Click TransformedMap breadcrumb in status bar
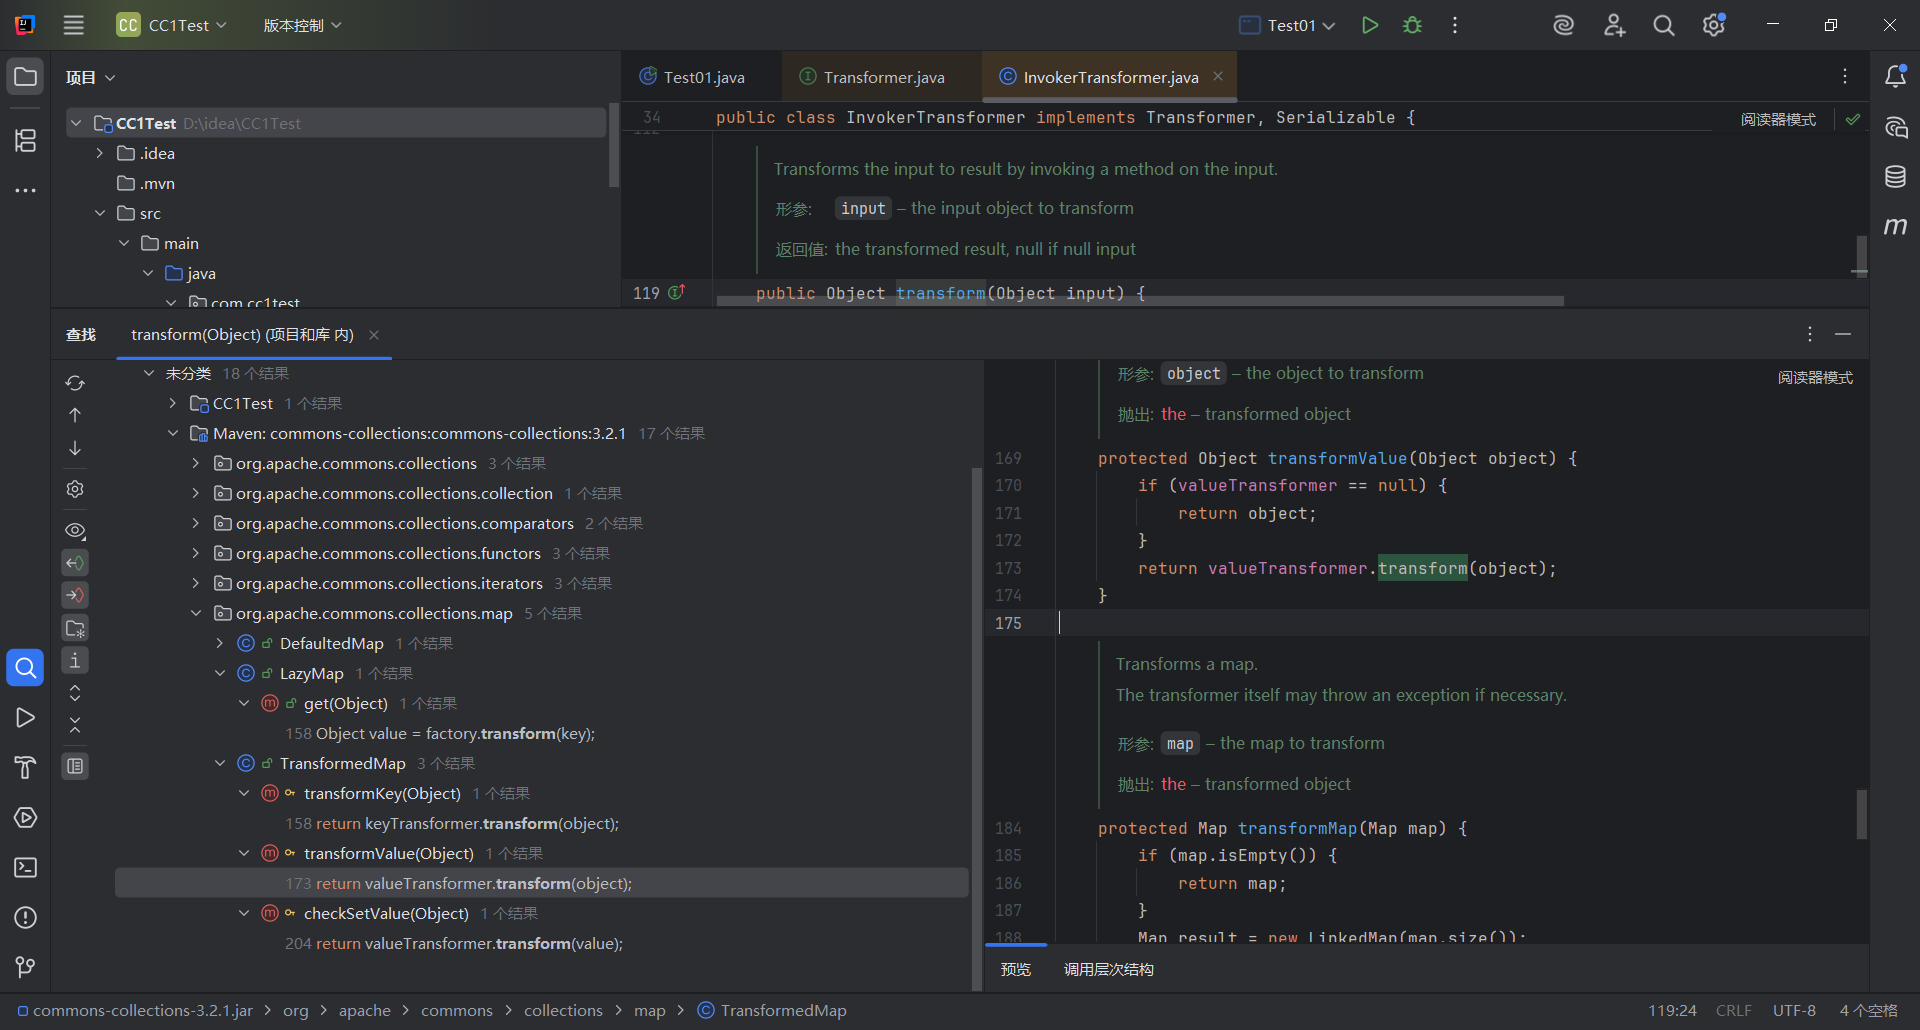Image resolution: width=1920 pixels, height=1030 pixels. pos(772,1010)
